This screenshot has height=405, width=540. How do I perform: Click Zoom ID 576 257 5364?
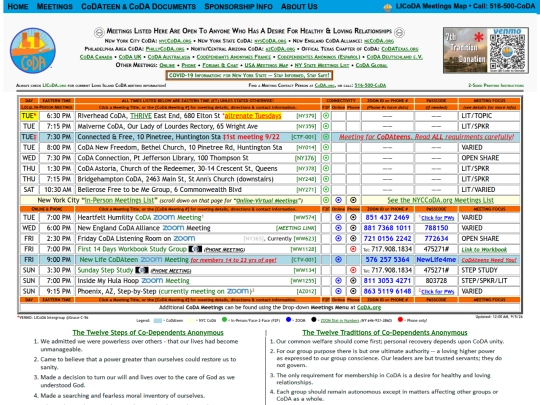click(x=387, y=260)
